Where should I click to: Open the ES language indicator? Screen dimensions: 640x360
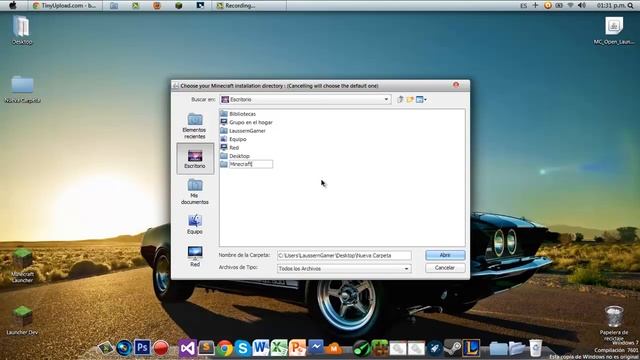click(524, 6)
